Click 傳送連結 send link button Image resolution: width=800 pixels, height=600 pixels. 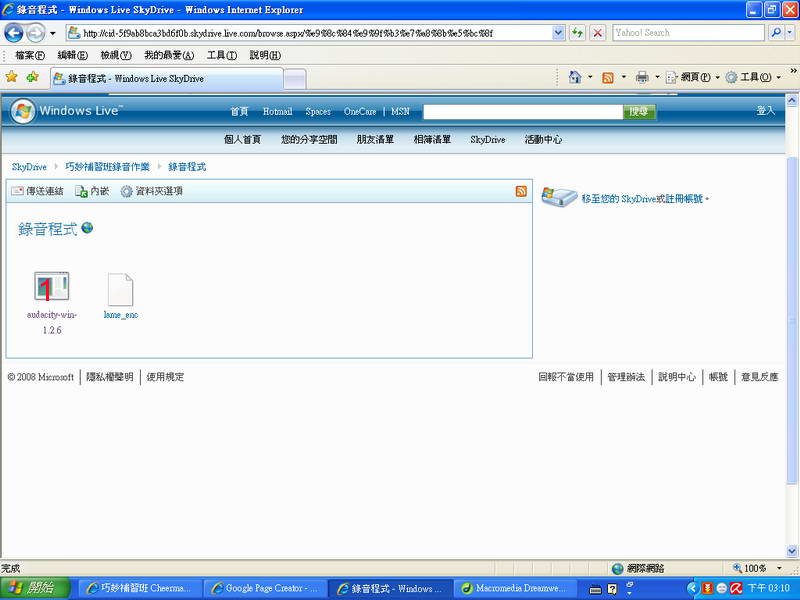coord(37,191)
